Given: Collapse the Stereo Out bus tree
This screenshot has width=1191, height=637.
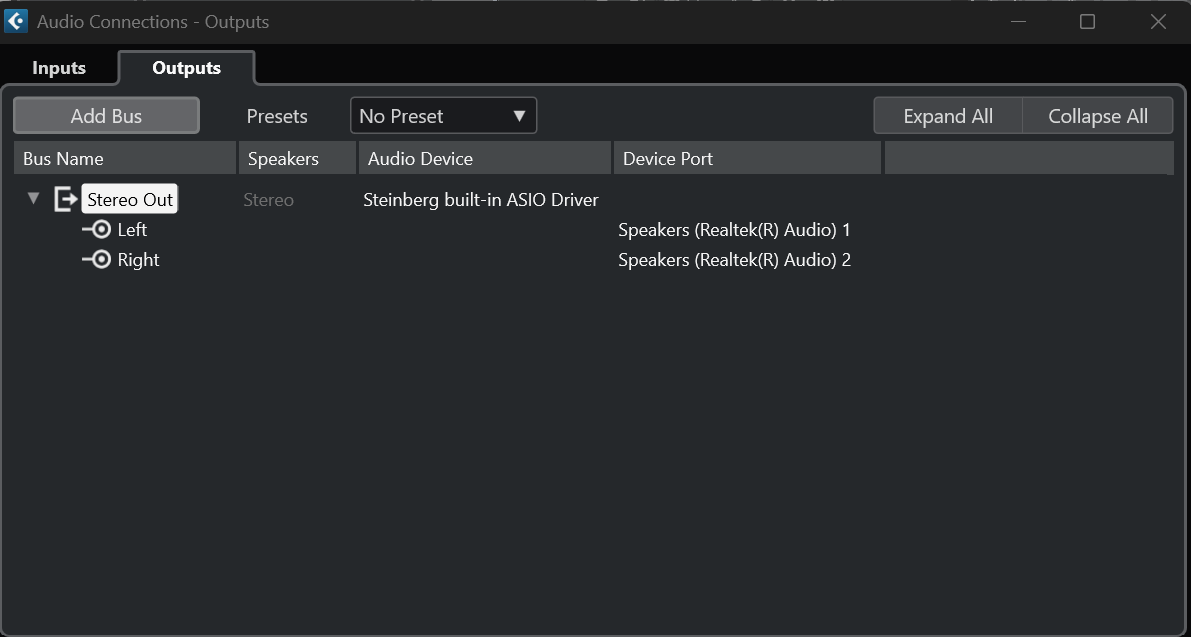Looking at the screenshot, I should click(33, 199).
